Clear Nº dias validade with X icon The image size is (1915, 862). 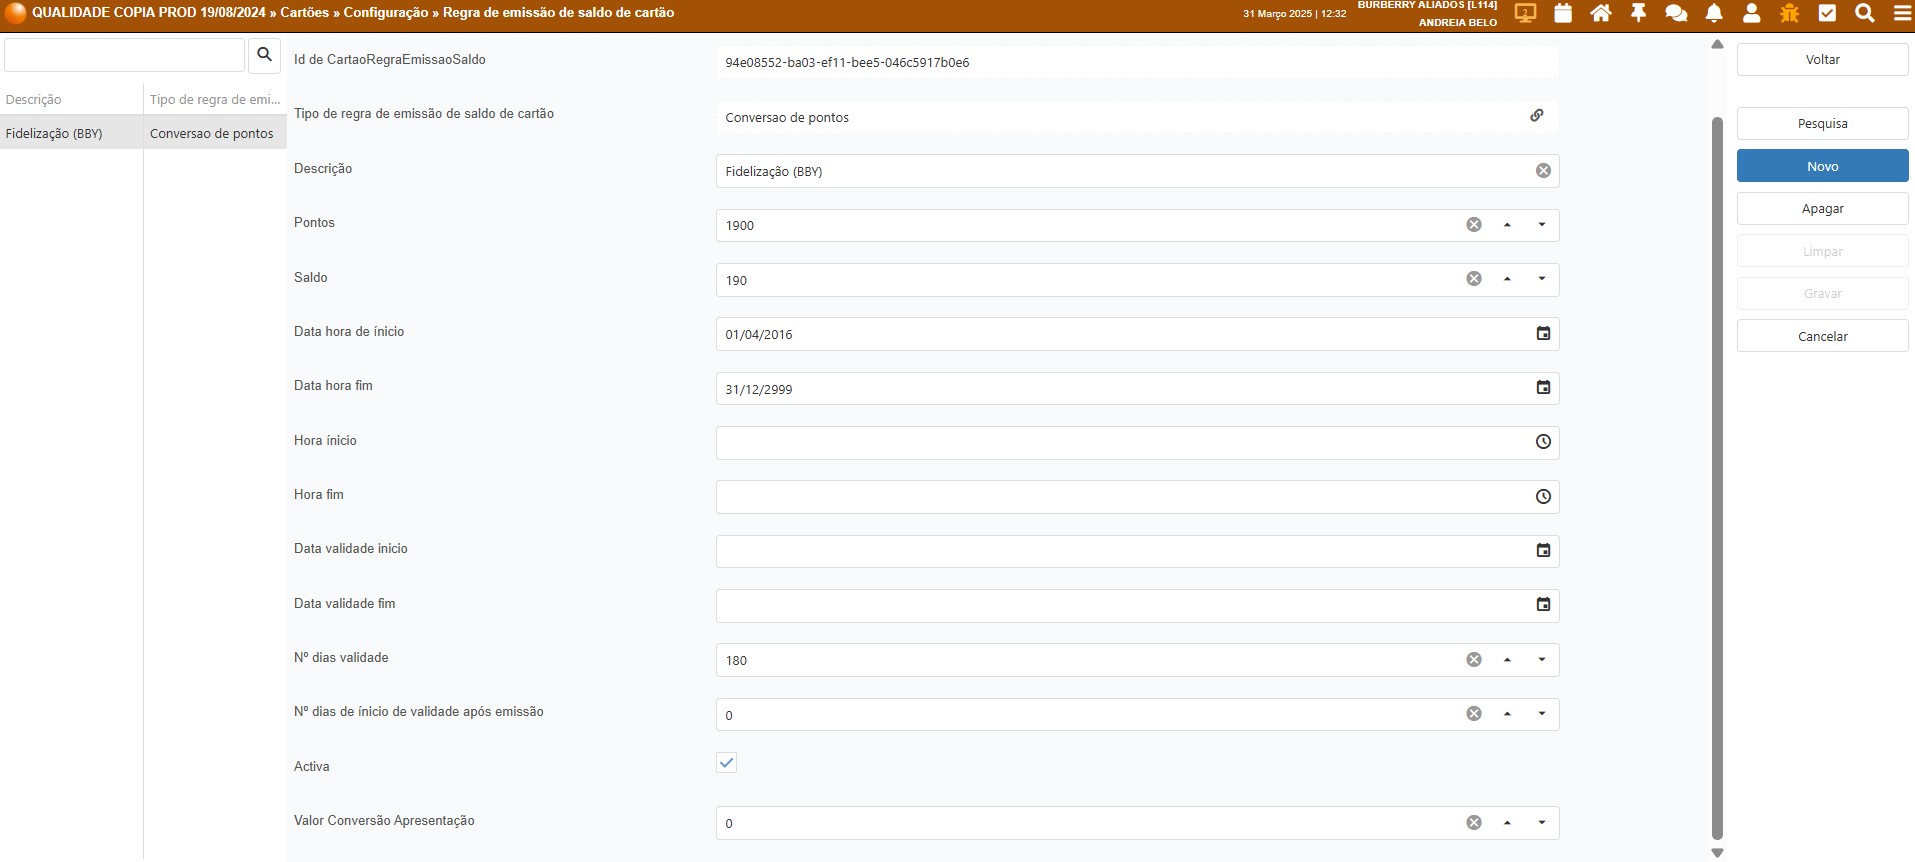[x=1474, y=660]
